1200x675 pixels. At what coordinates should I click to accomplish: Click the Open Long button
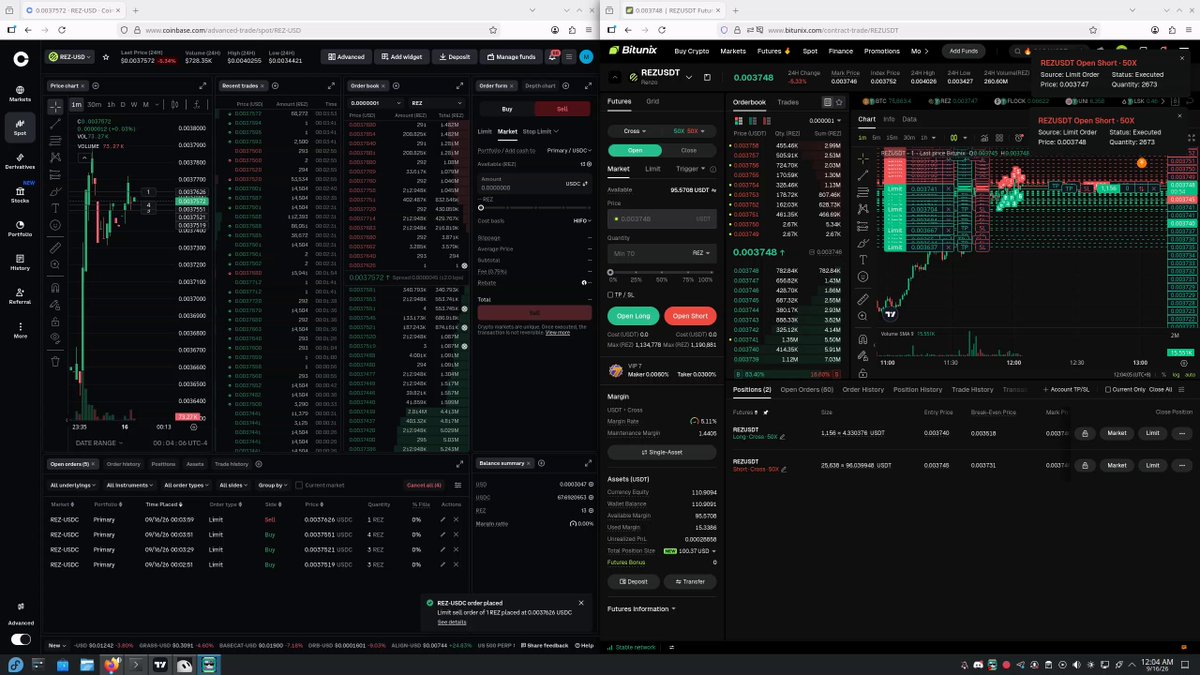(633, 316)
